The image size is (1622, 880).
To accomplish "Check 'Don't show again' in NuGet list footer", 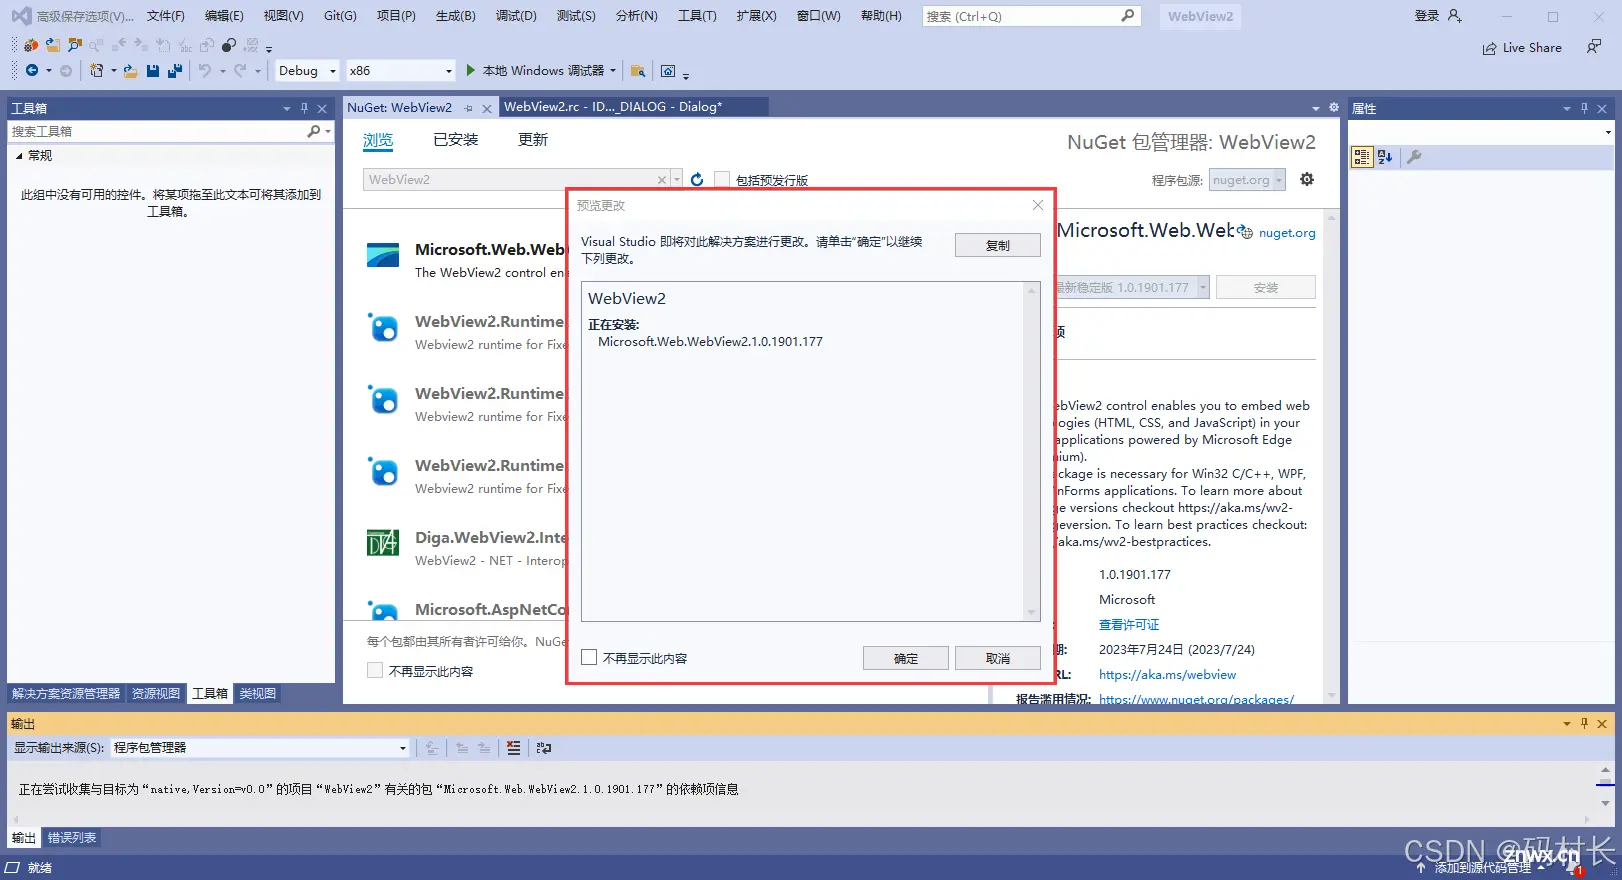I will (375, 671).
